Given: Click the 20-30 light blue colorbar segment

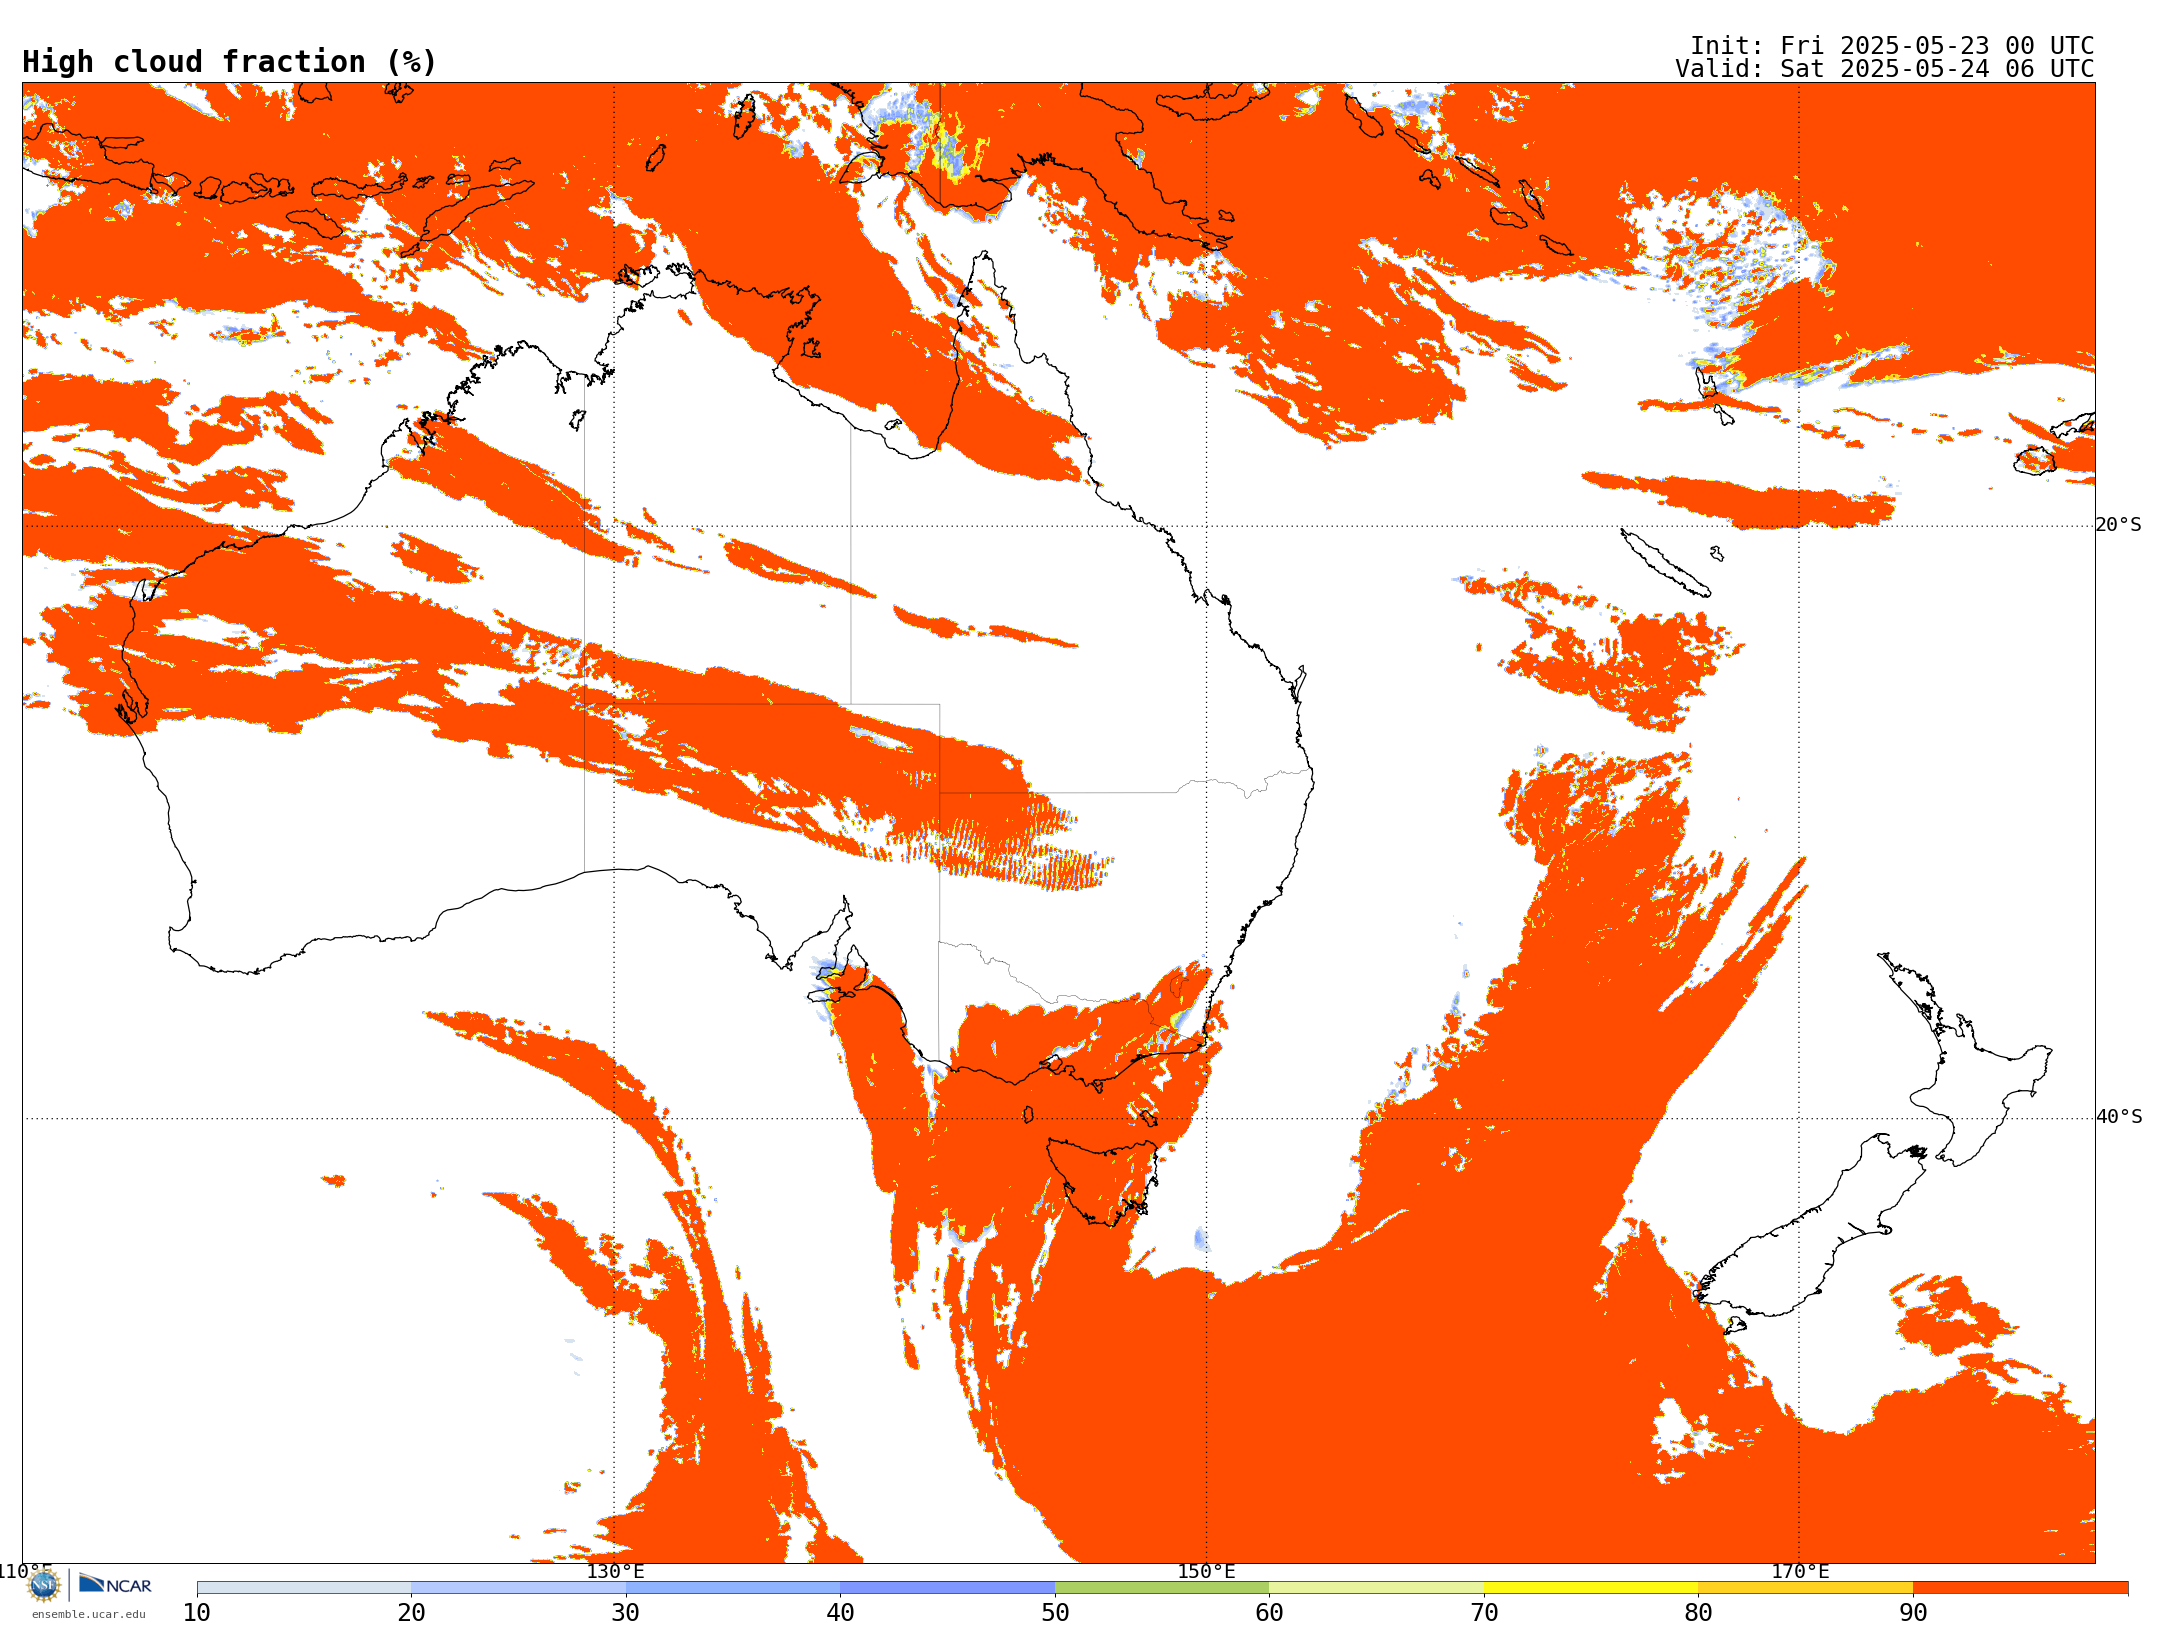Looking at the screenshot, I should [x=518, y=1588].
